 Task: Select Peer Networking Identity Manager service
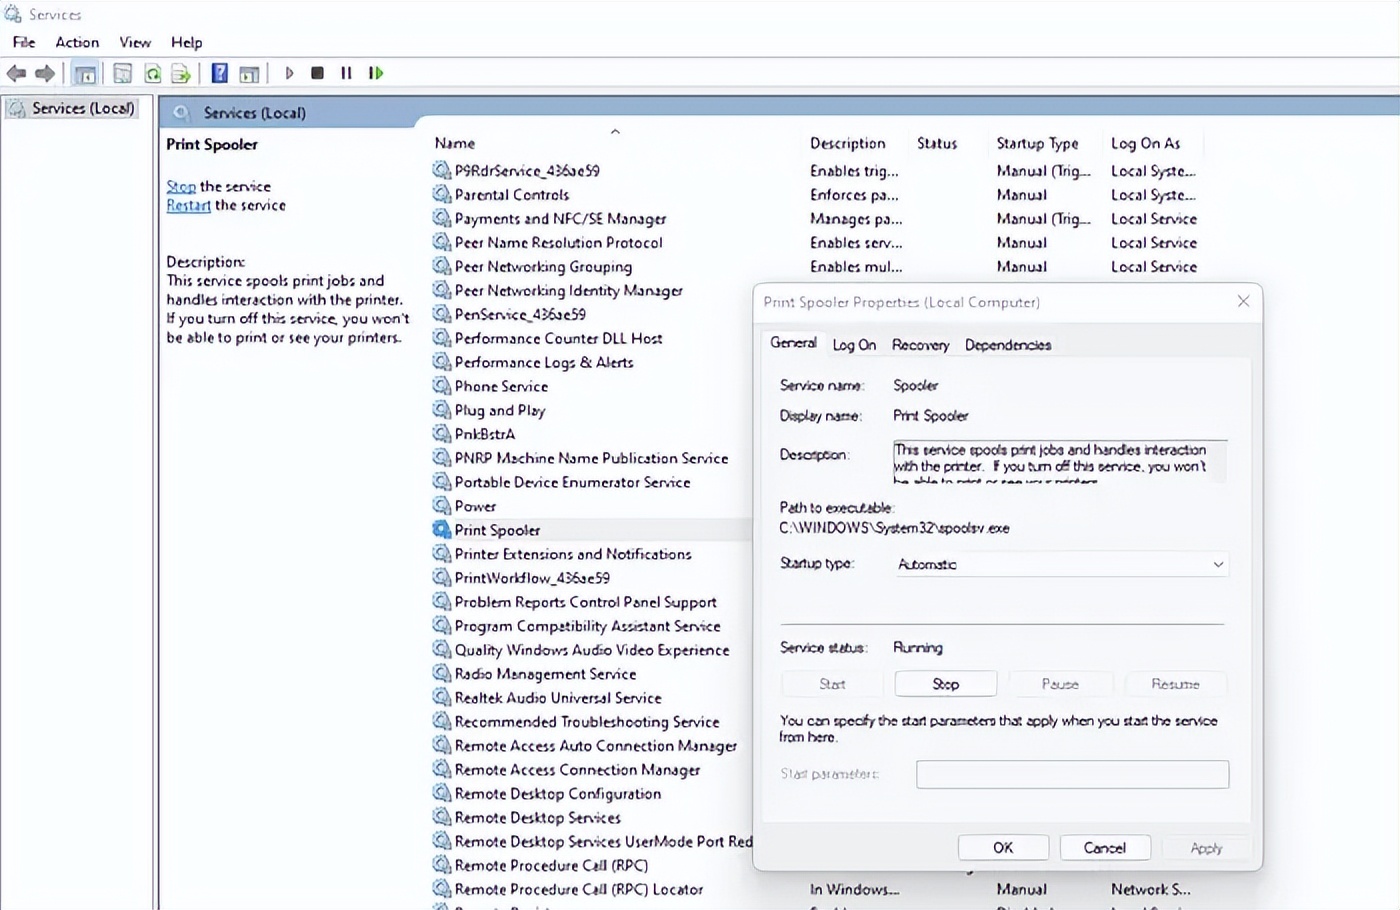tap(569, 291)
